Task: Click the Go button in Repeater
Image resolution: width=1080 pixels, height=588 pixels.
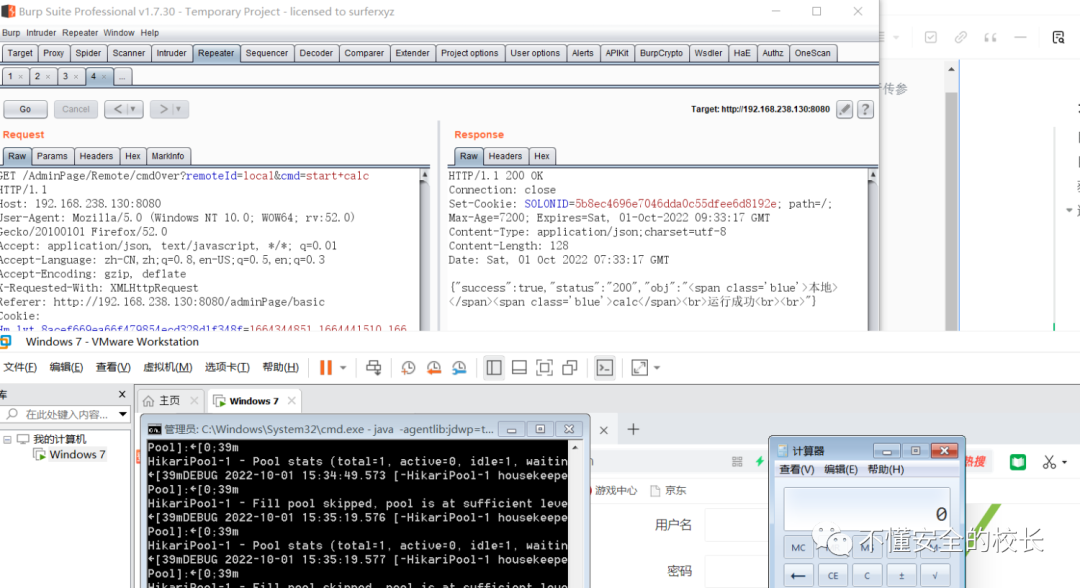Action: (25, 109)
